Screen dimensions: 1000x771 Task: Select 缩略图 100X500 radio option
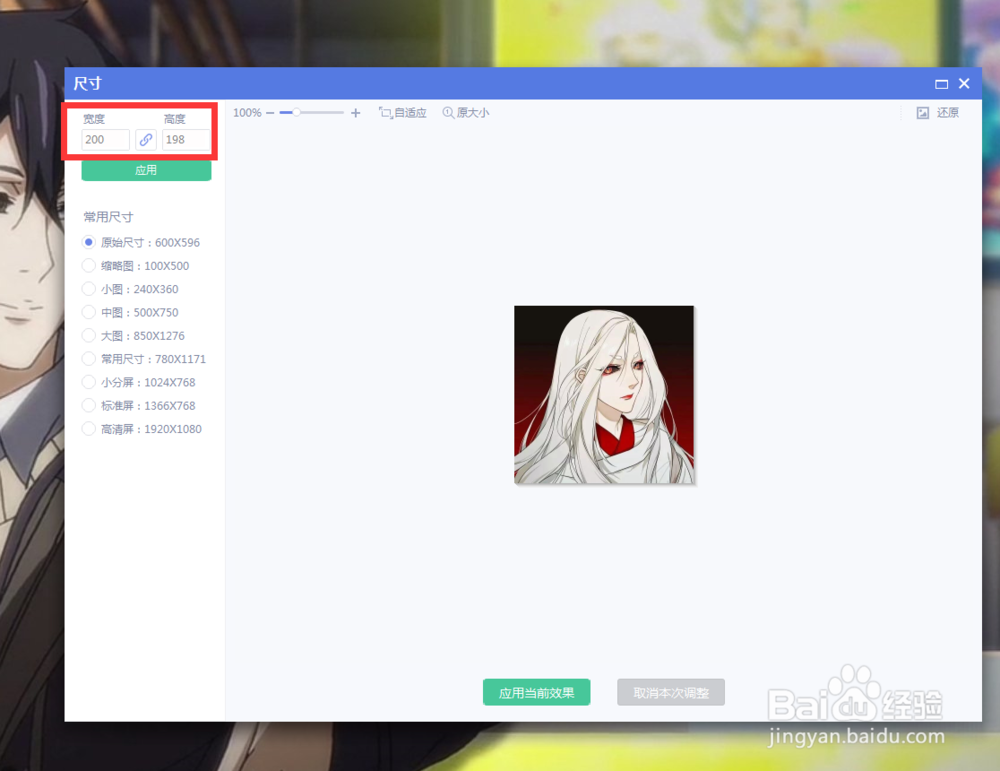pos(89,265)
